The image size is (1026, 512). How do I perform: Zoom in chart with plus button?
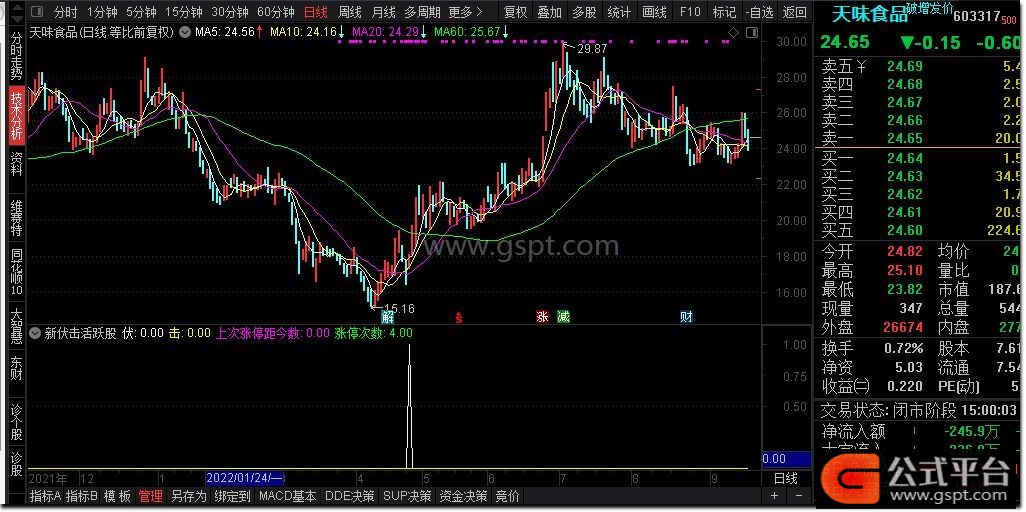point(775,496)
